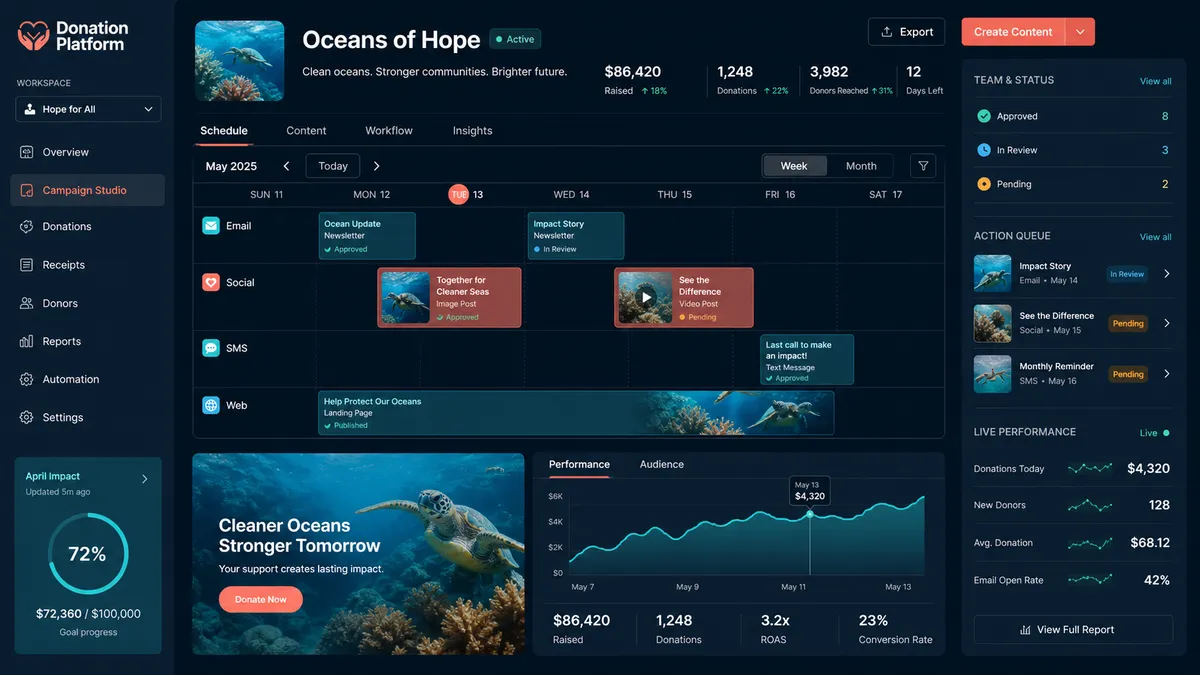Open the Last call SMS text message event
This screenshot has width=1200, height=675.
pyautogui.click(x=807, y=360)
